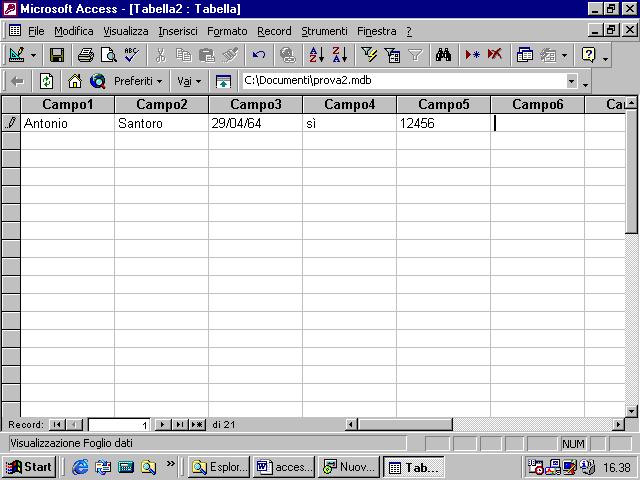Open the Vai dropdown menu
640x480 pixels.
coord(189,81)
